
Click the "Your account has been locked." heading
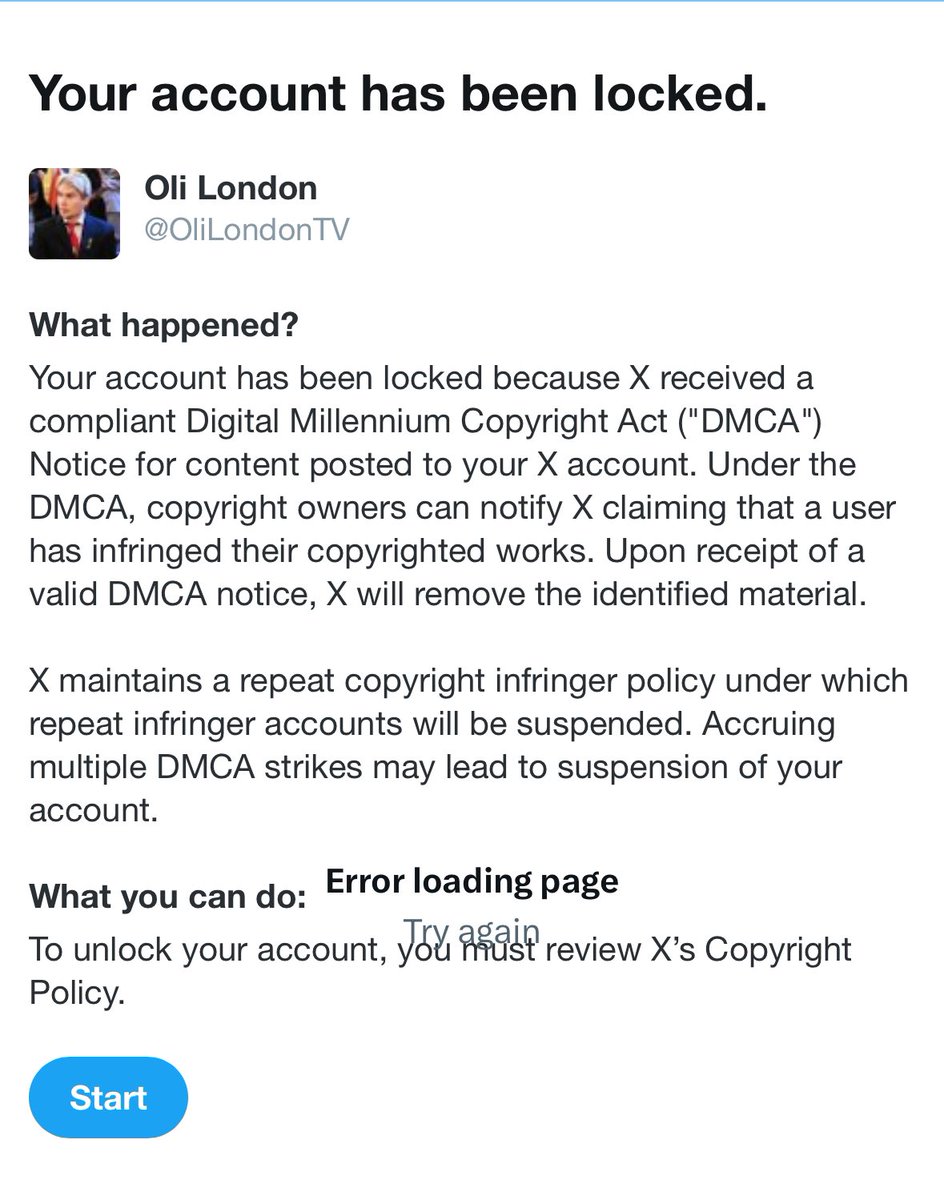[x=398, y=92]
